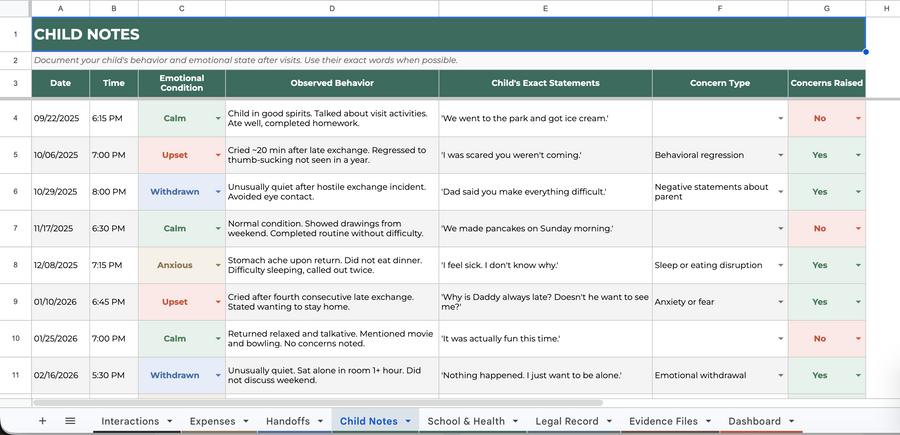Open Calm dropdown in 01/25/2026 row
This screenshot has width=900, height=435.
(218, 339)
